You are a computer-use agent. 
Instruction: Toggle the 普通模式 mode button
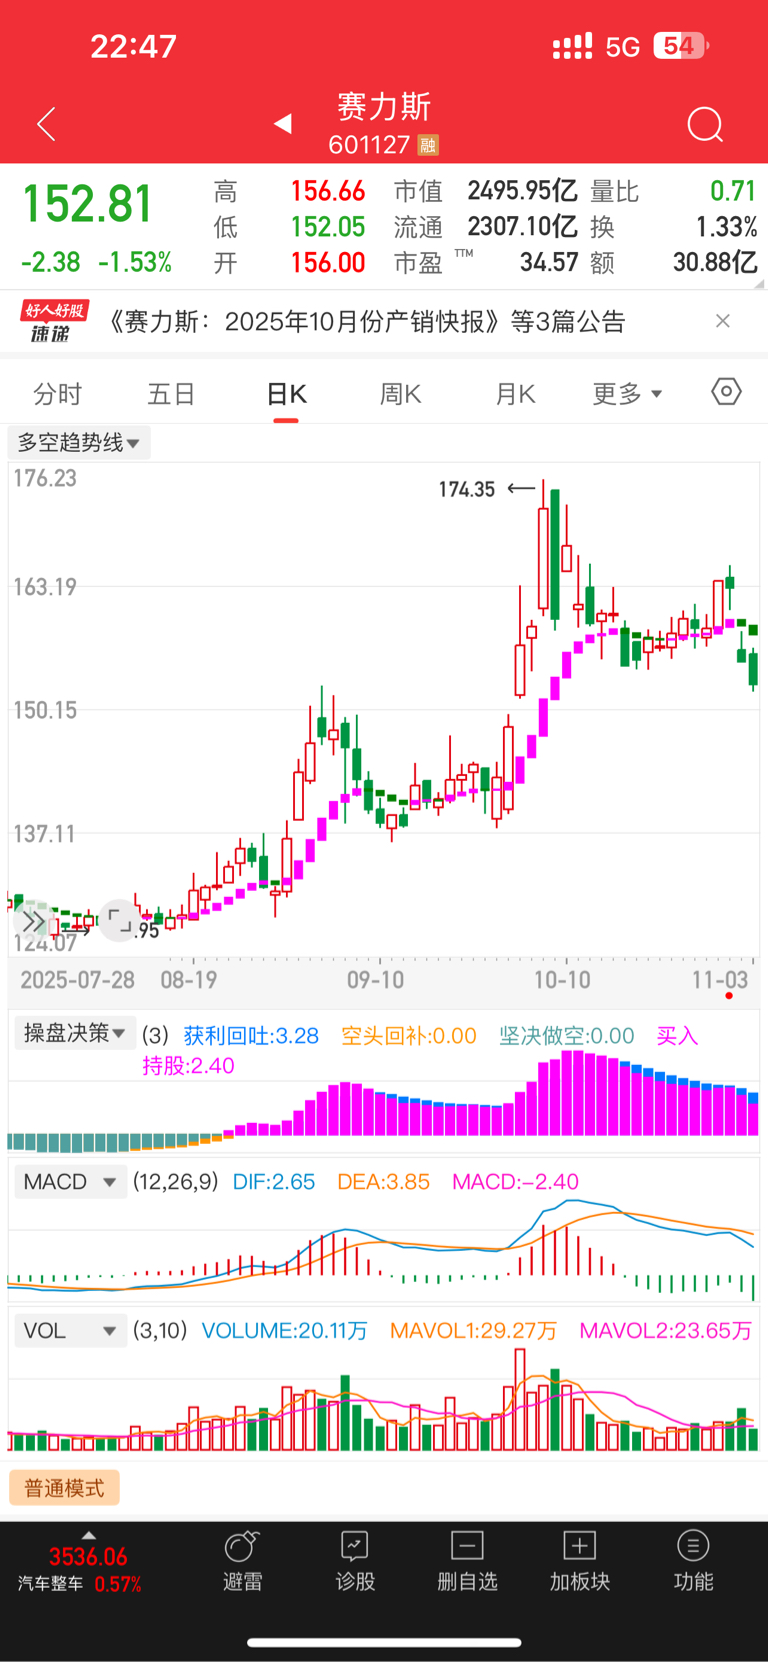pos(64,1488)
